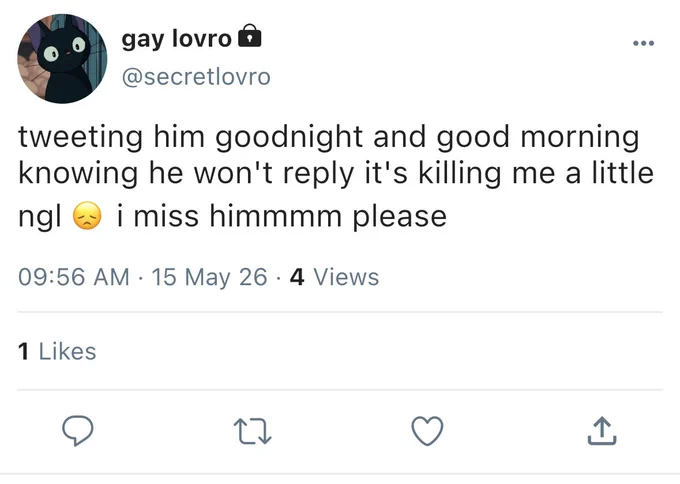Click the padlock protected-account icon
The height and width of the screenshot is (484, 680).
tap(250, 36)
